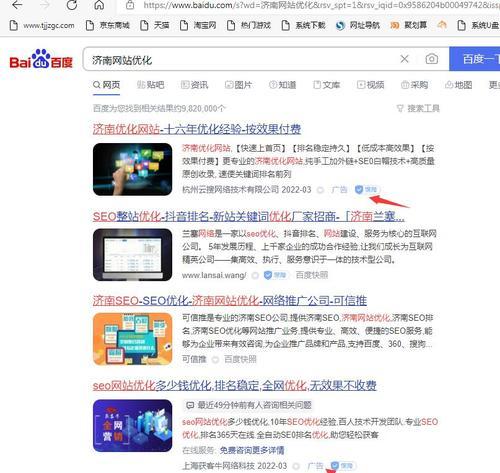Open the 聚划算 bookmark
The image size is (500, 473).
408,25
